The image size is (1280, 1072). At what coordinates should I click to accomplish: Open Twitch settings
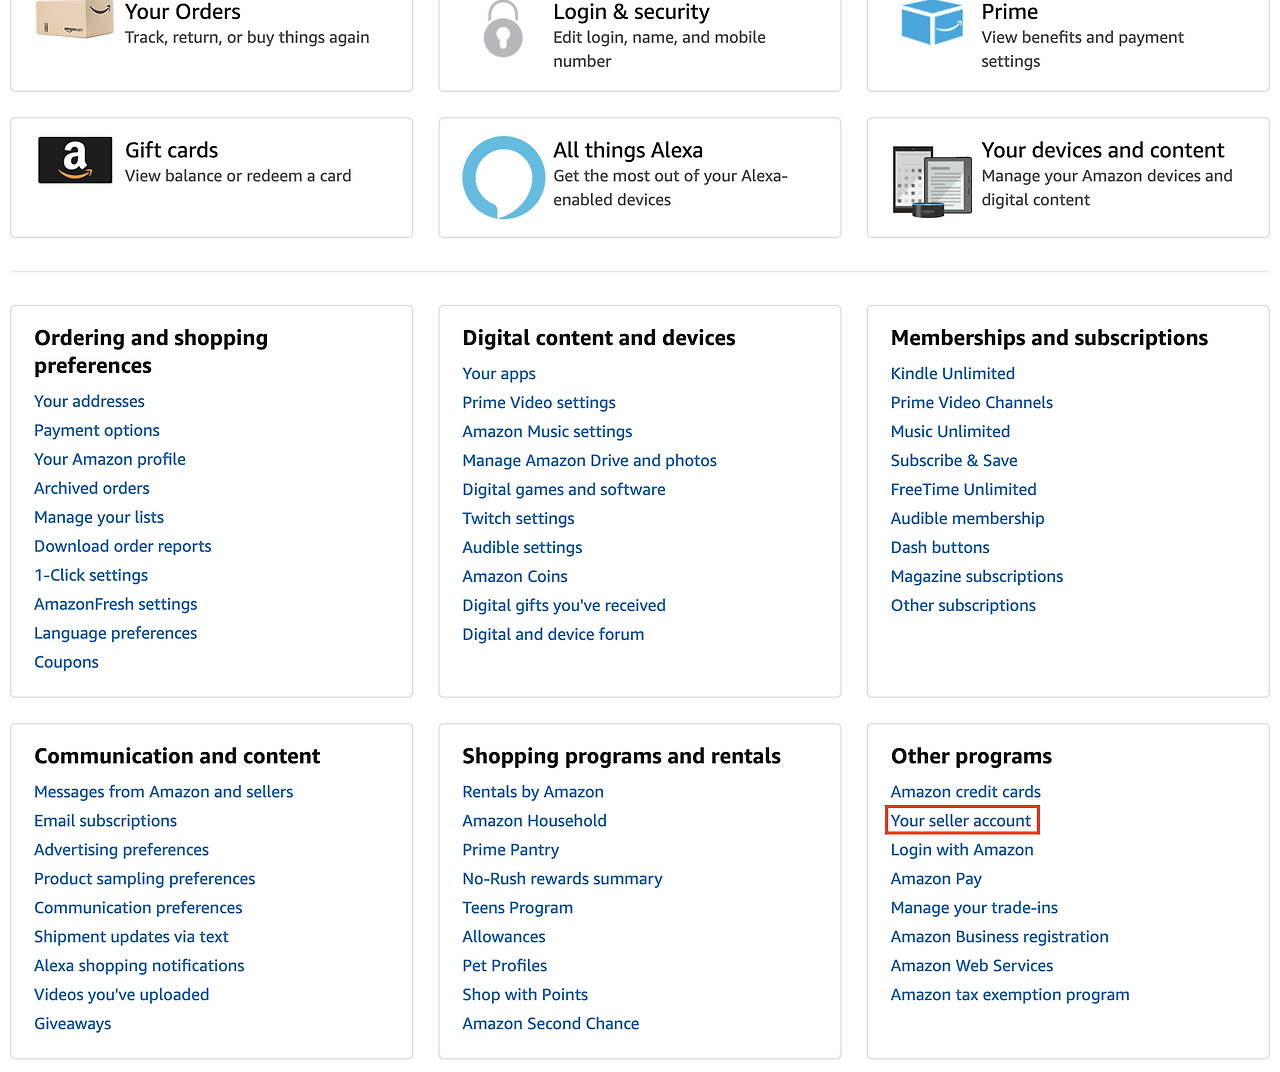click(x=518, y=518)
